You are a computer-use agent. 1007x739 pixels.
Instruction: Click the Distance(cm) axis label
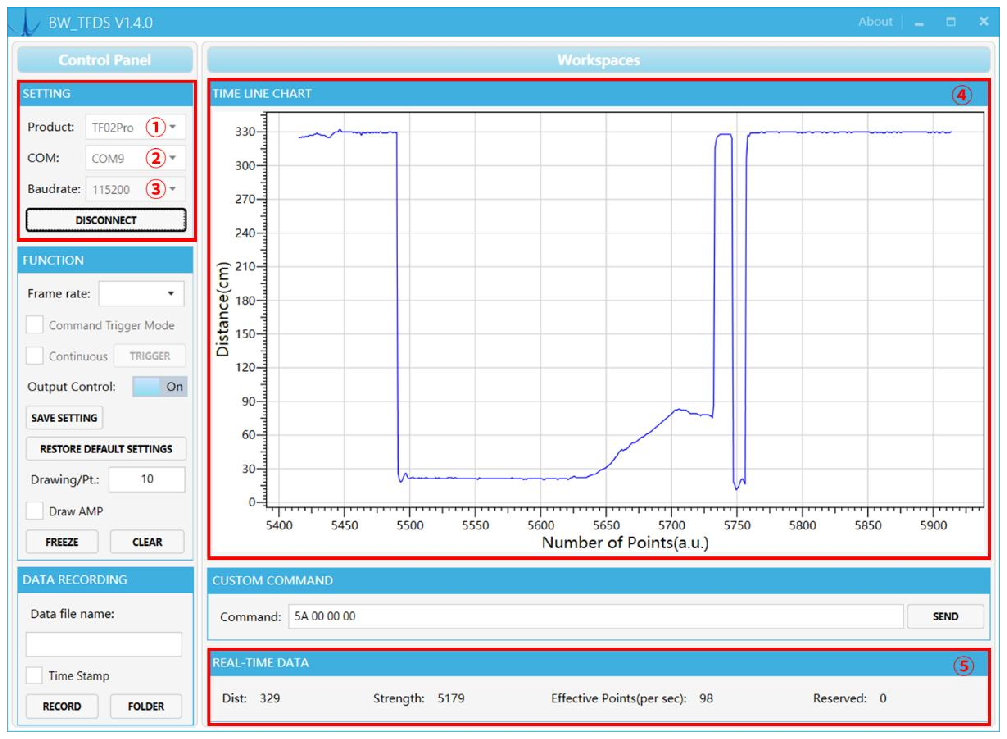222,309
